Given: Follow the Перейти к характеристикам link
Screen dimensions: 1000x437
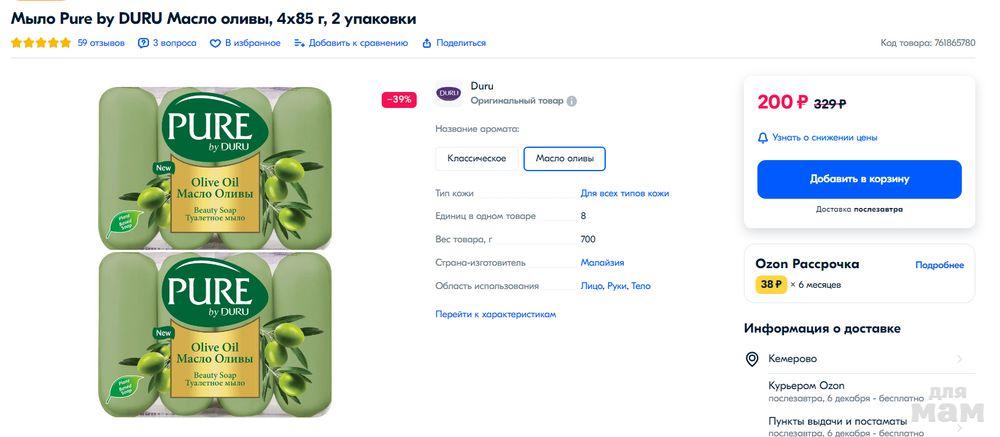Looking at the screenshot, I should click(495, 314).
